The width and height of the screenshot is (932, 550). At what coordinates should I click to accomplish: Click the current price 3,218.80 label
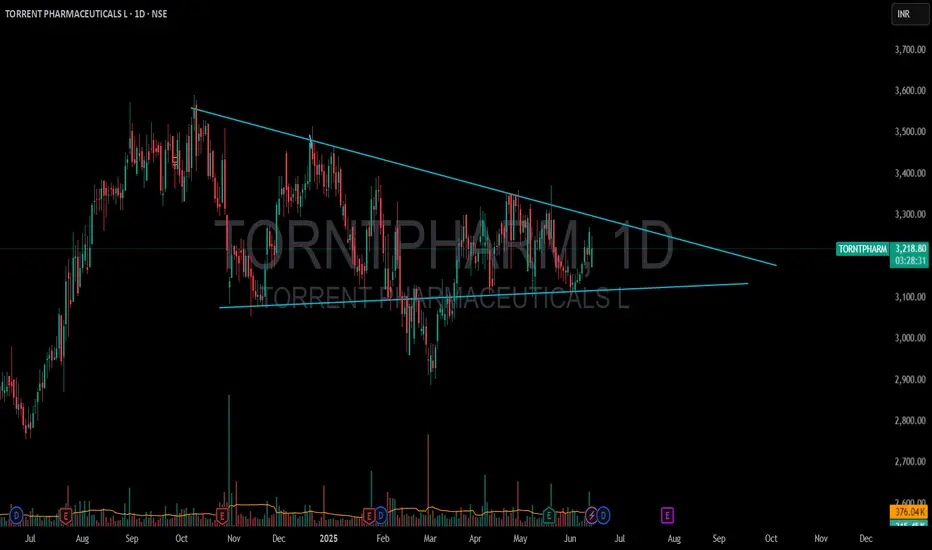909,249
